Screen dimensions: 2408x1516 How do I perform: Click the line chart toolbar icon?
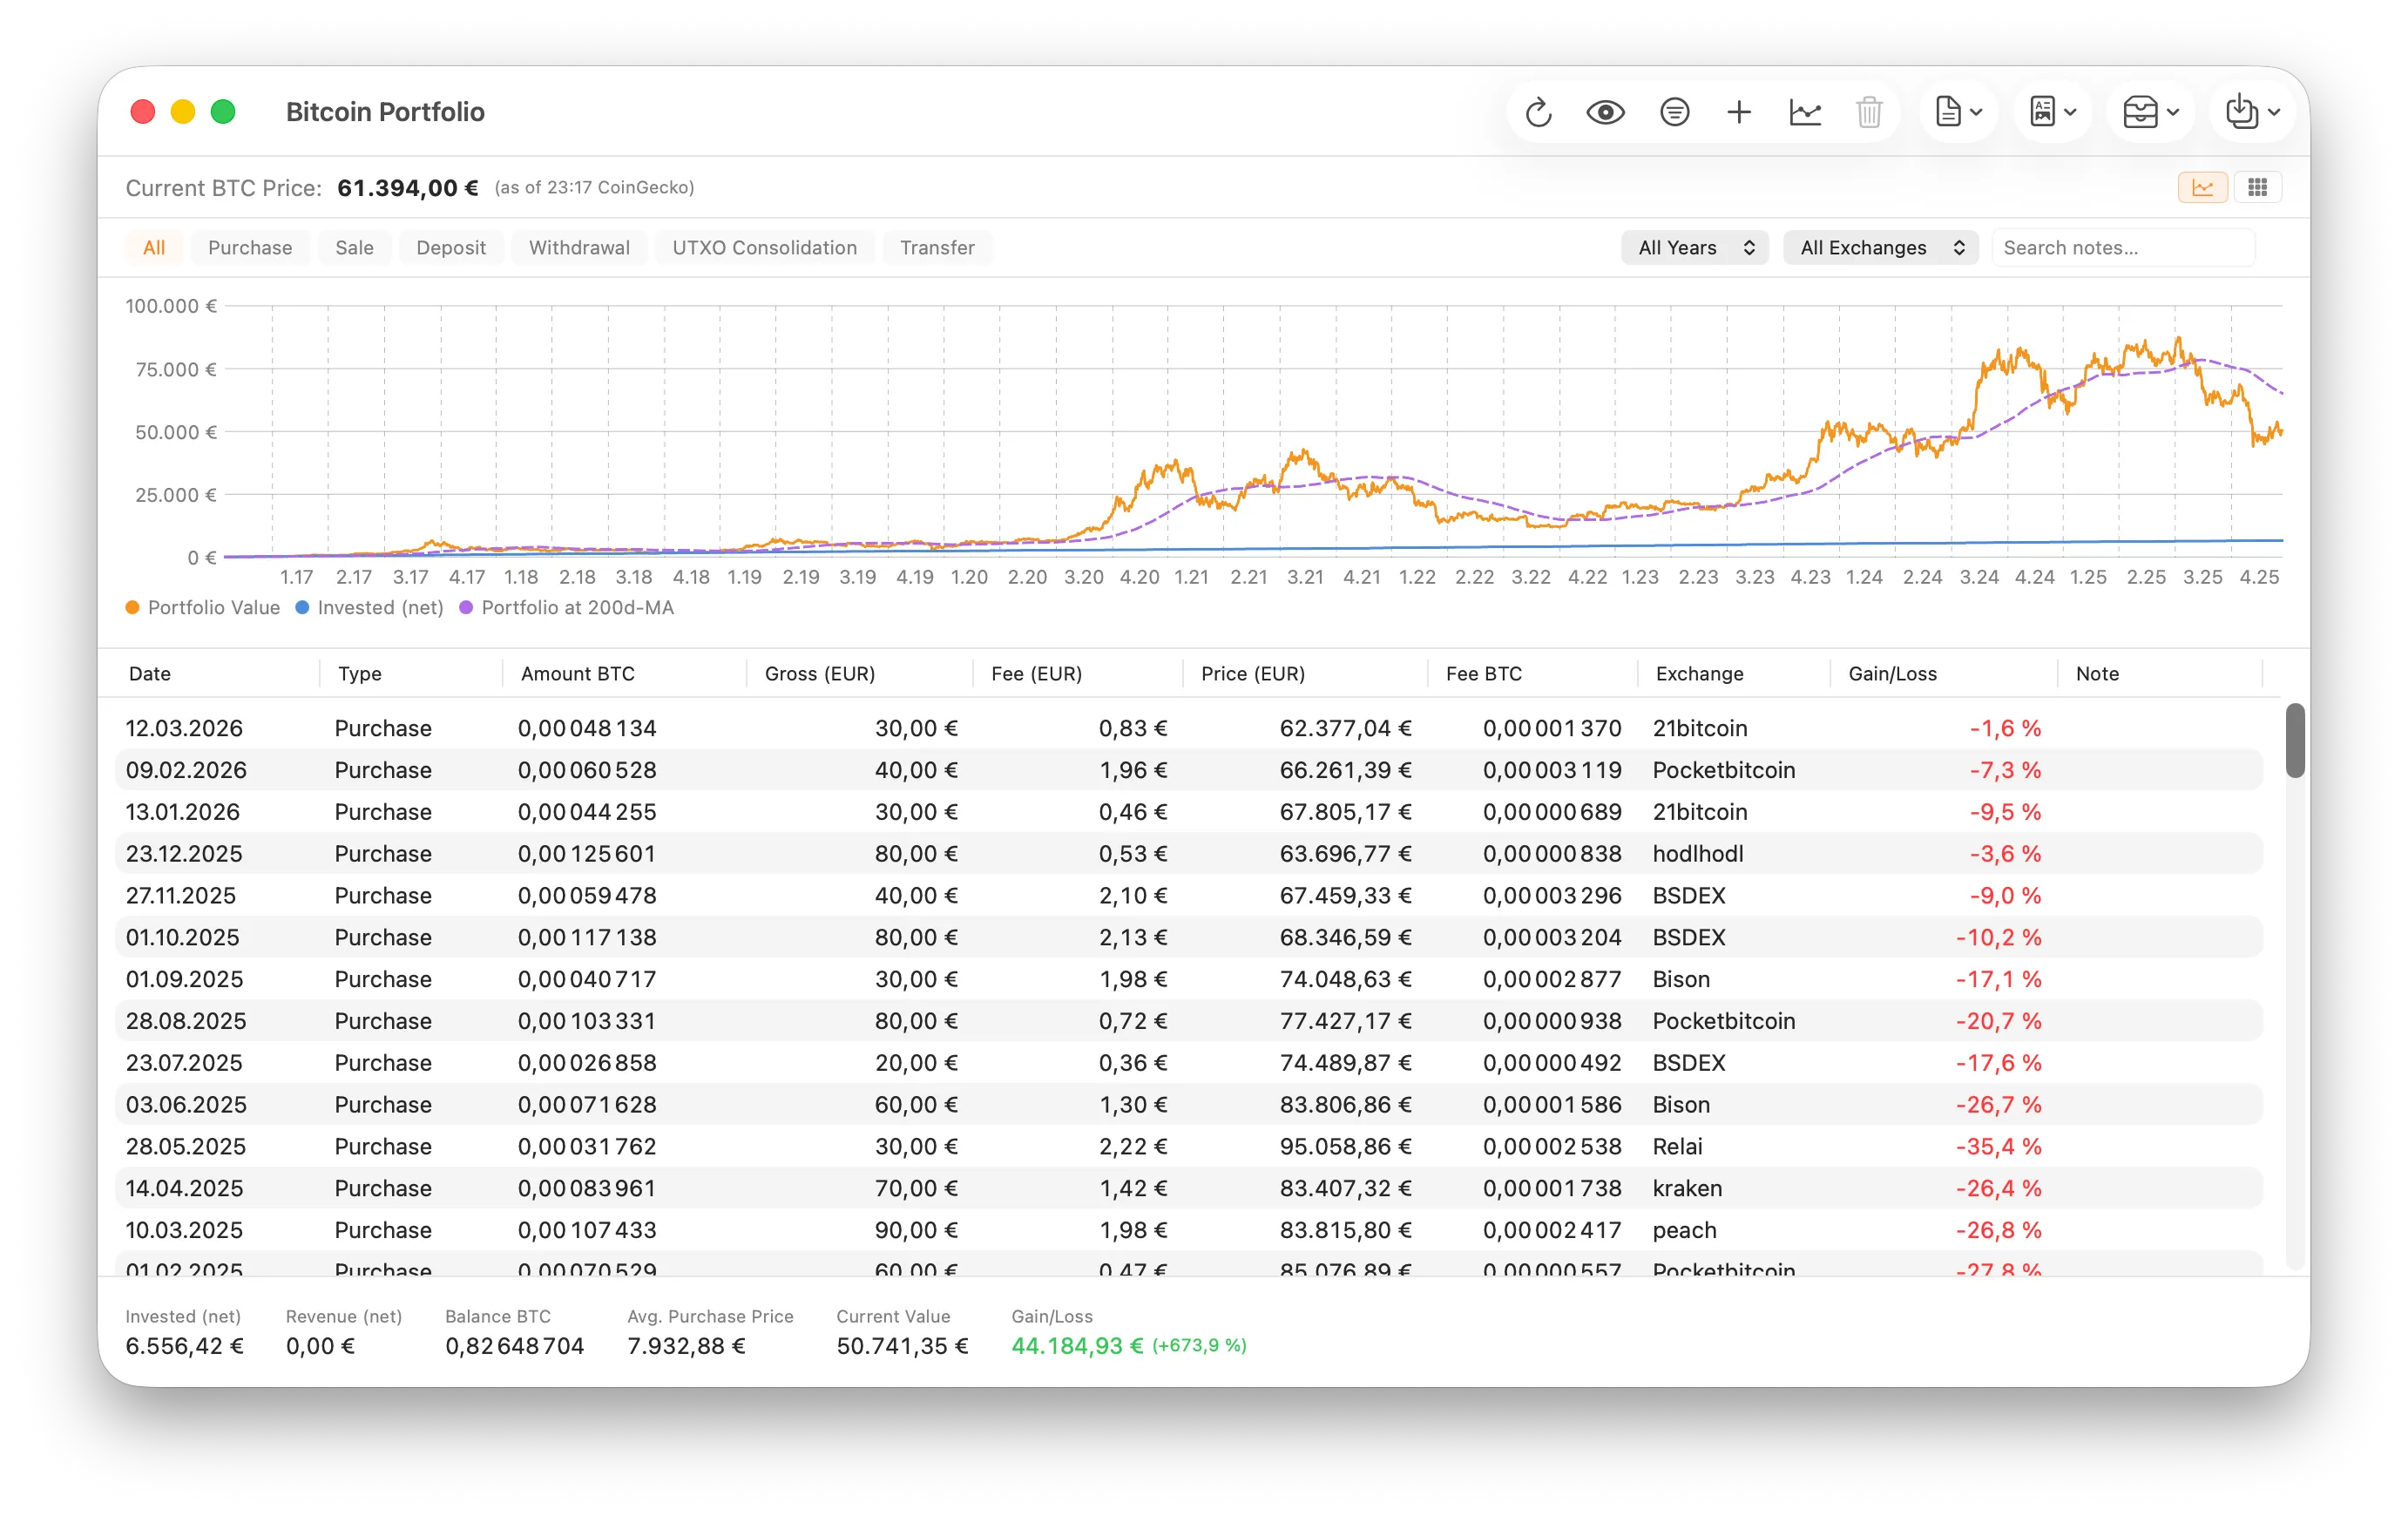point(1805,112)
